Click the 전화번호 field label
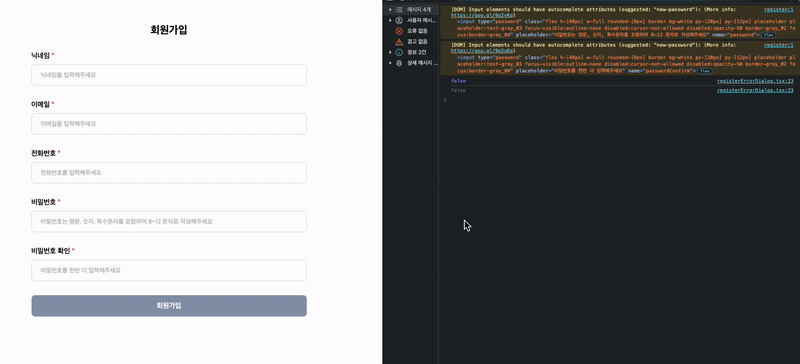 [x=43, y=153]
